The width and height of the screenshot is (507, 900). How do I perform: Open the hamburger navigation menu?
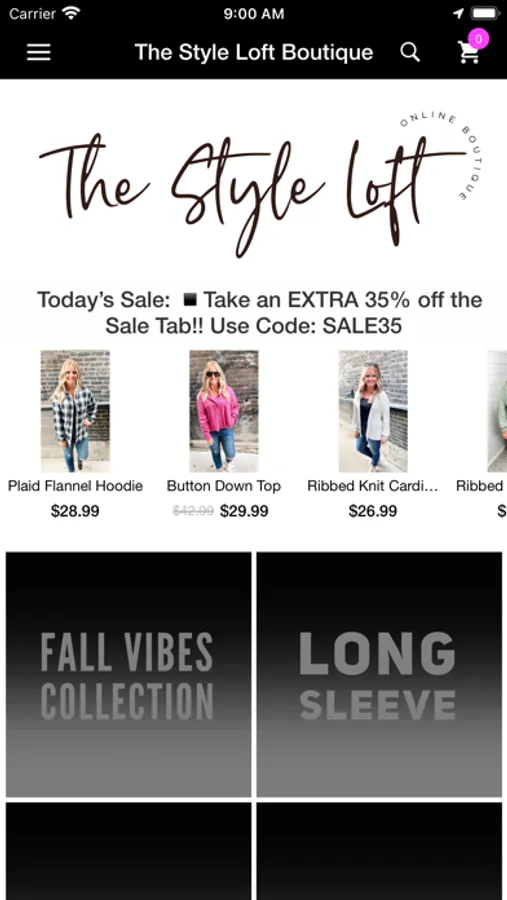click(38, 52)
